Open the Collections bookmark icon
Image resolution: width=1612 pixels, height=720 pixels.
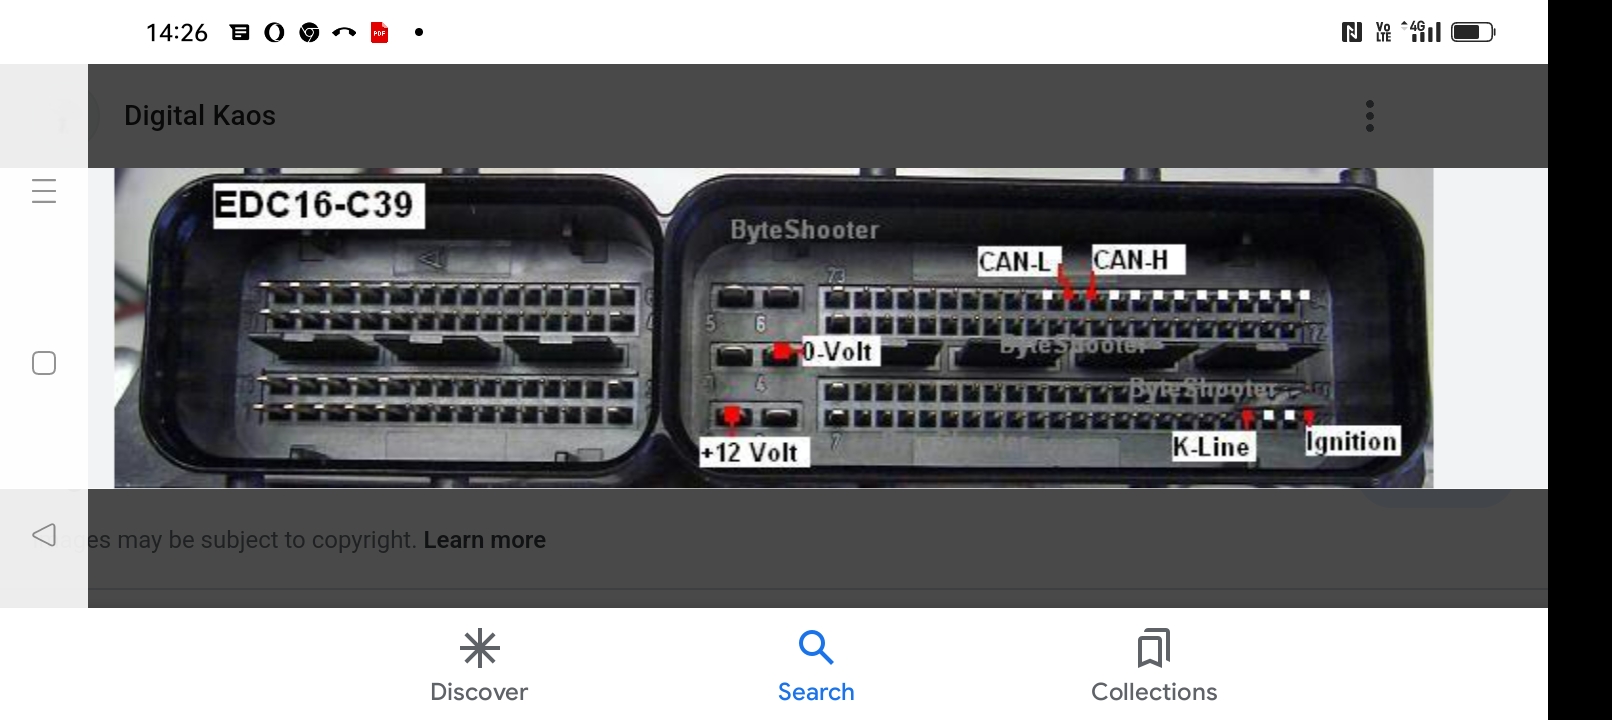(1154, 648)
